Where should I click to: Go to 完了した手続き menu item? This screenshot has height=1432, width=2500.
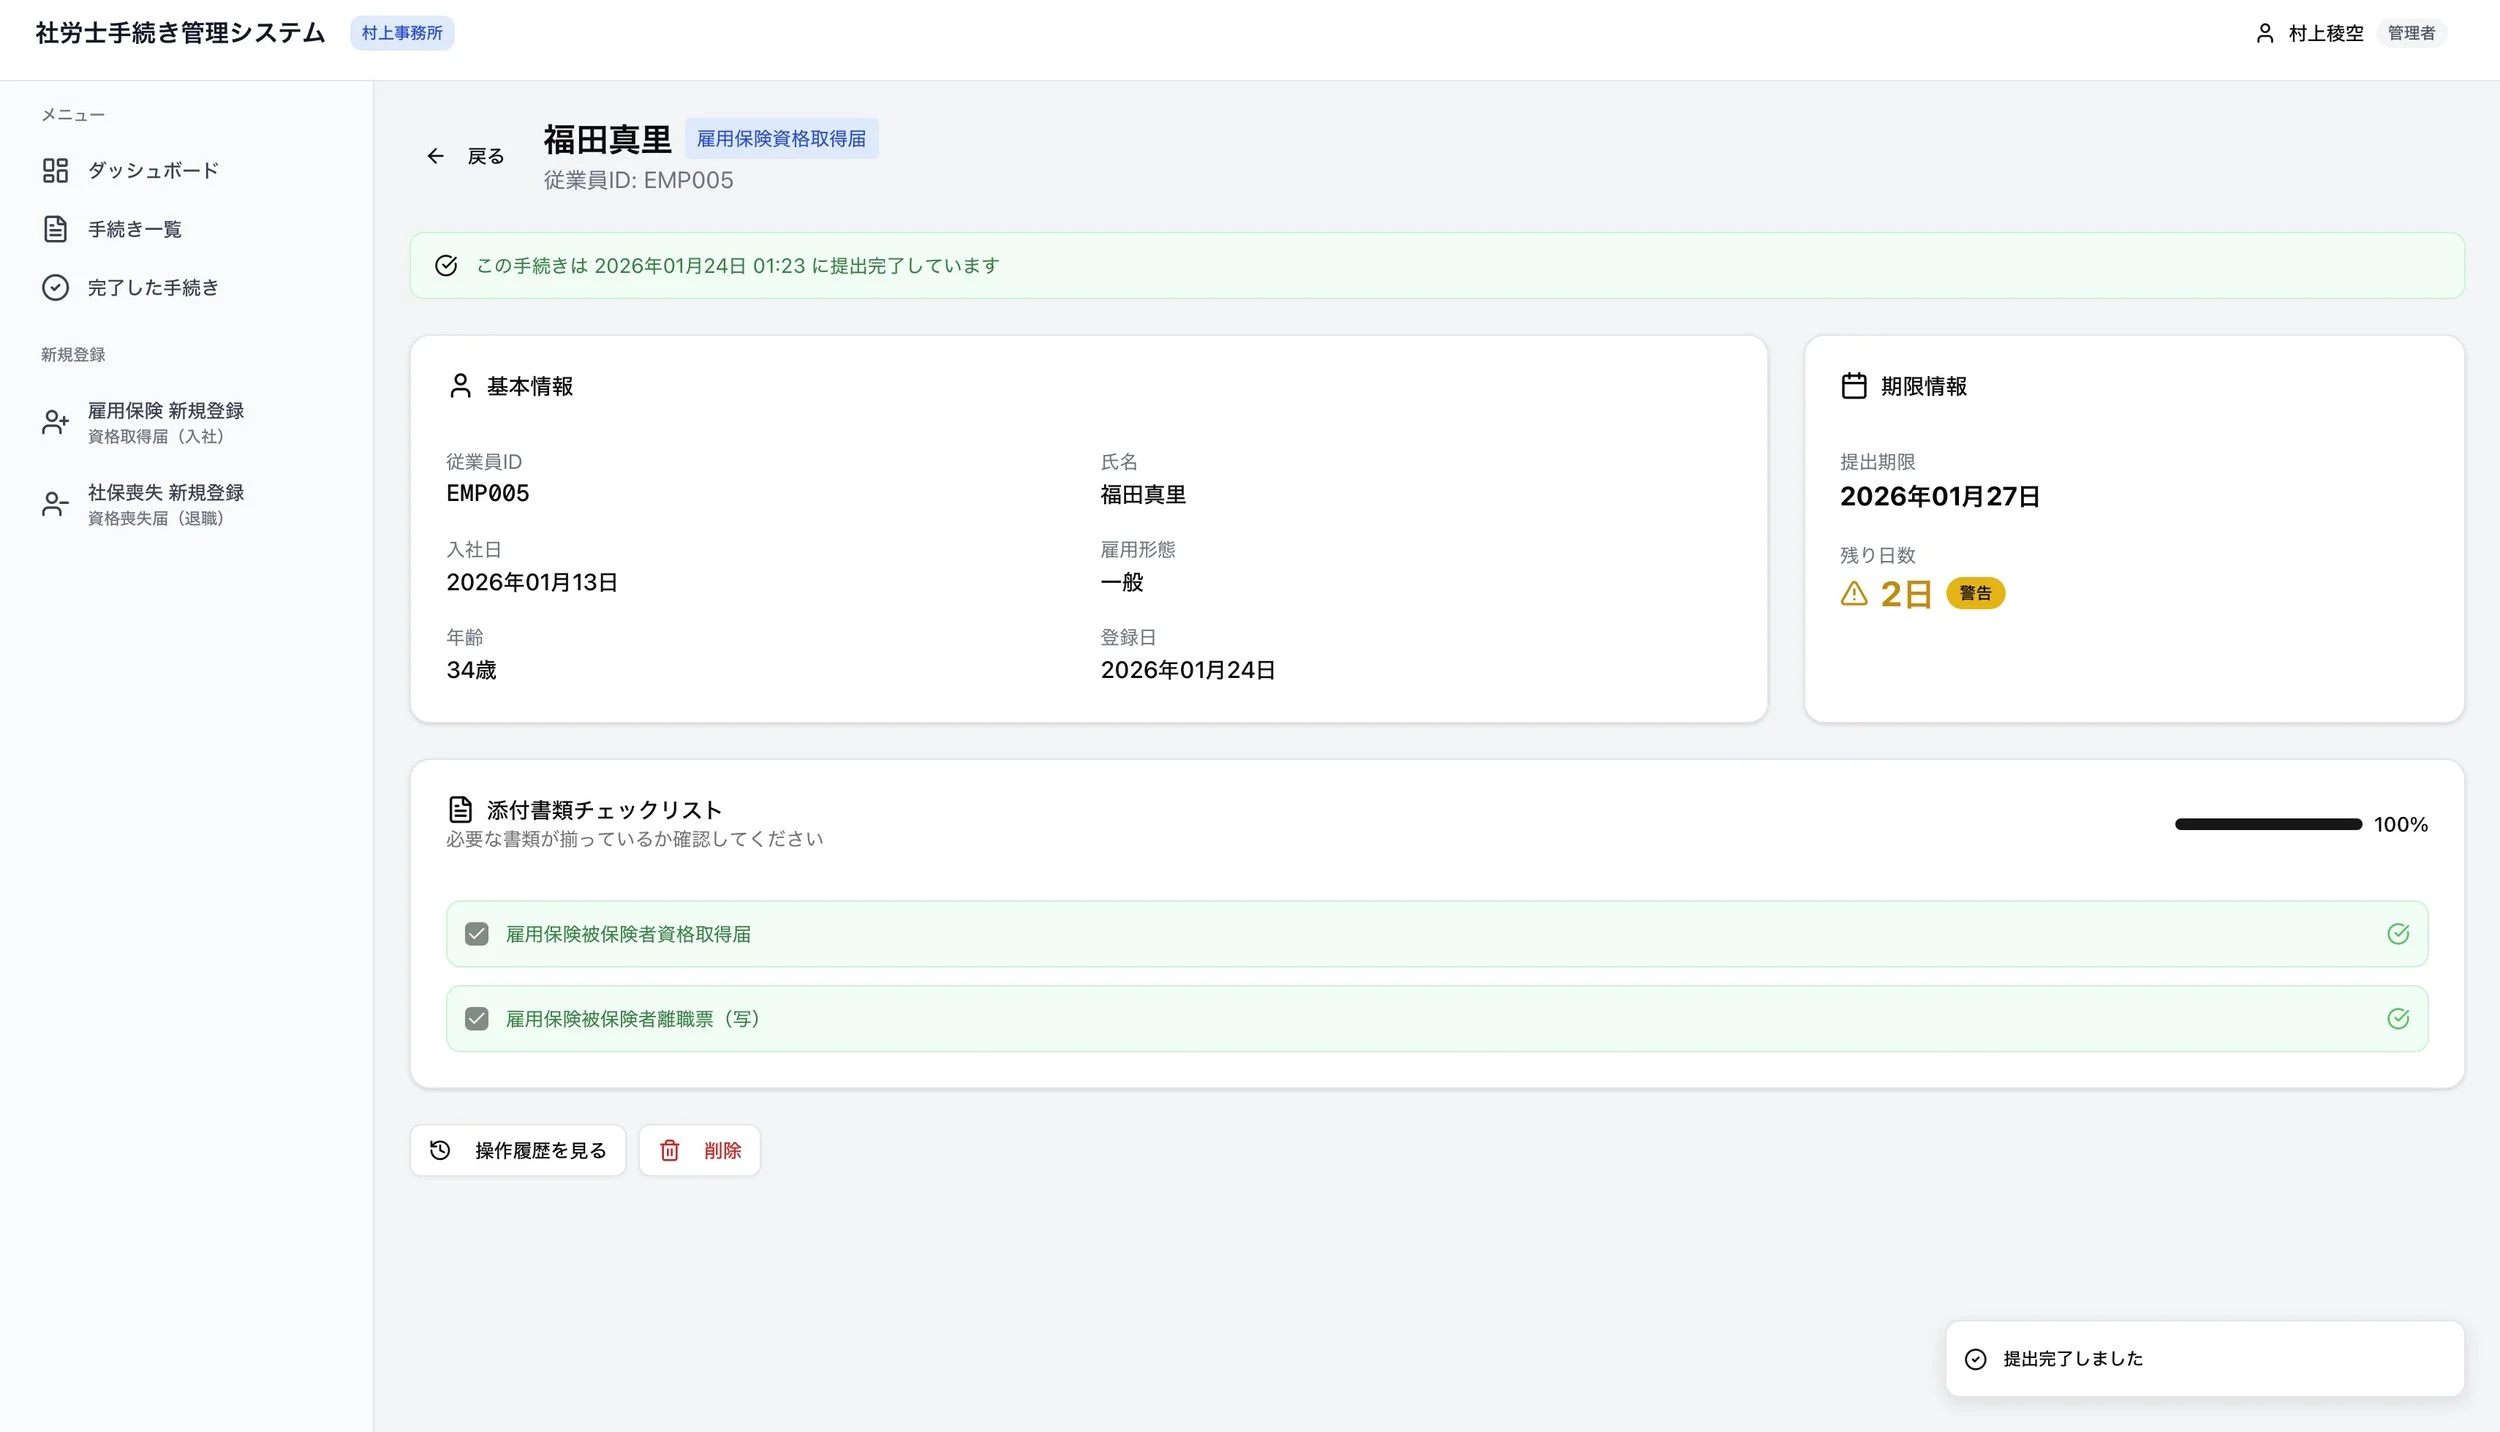[x=152, y=288]
